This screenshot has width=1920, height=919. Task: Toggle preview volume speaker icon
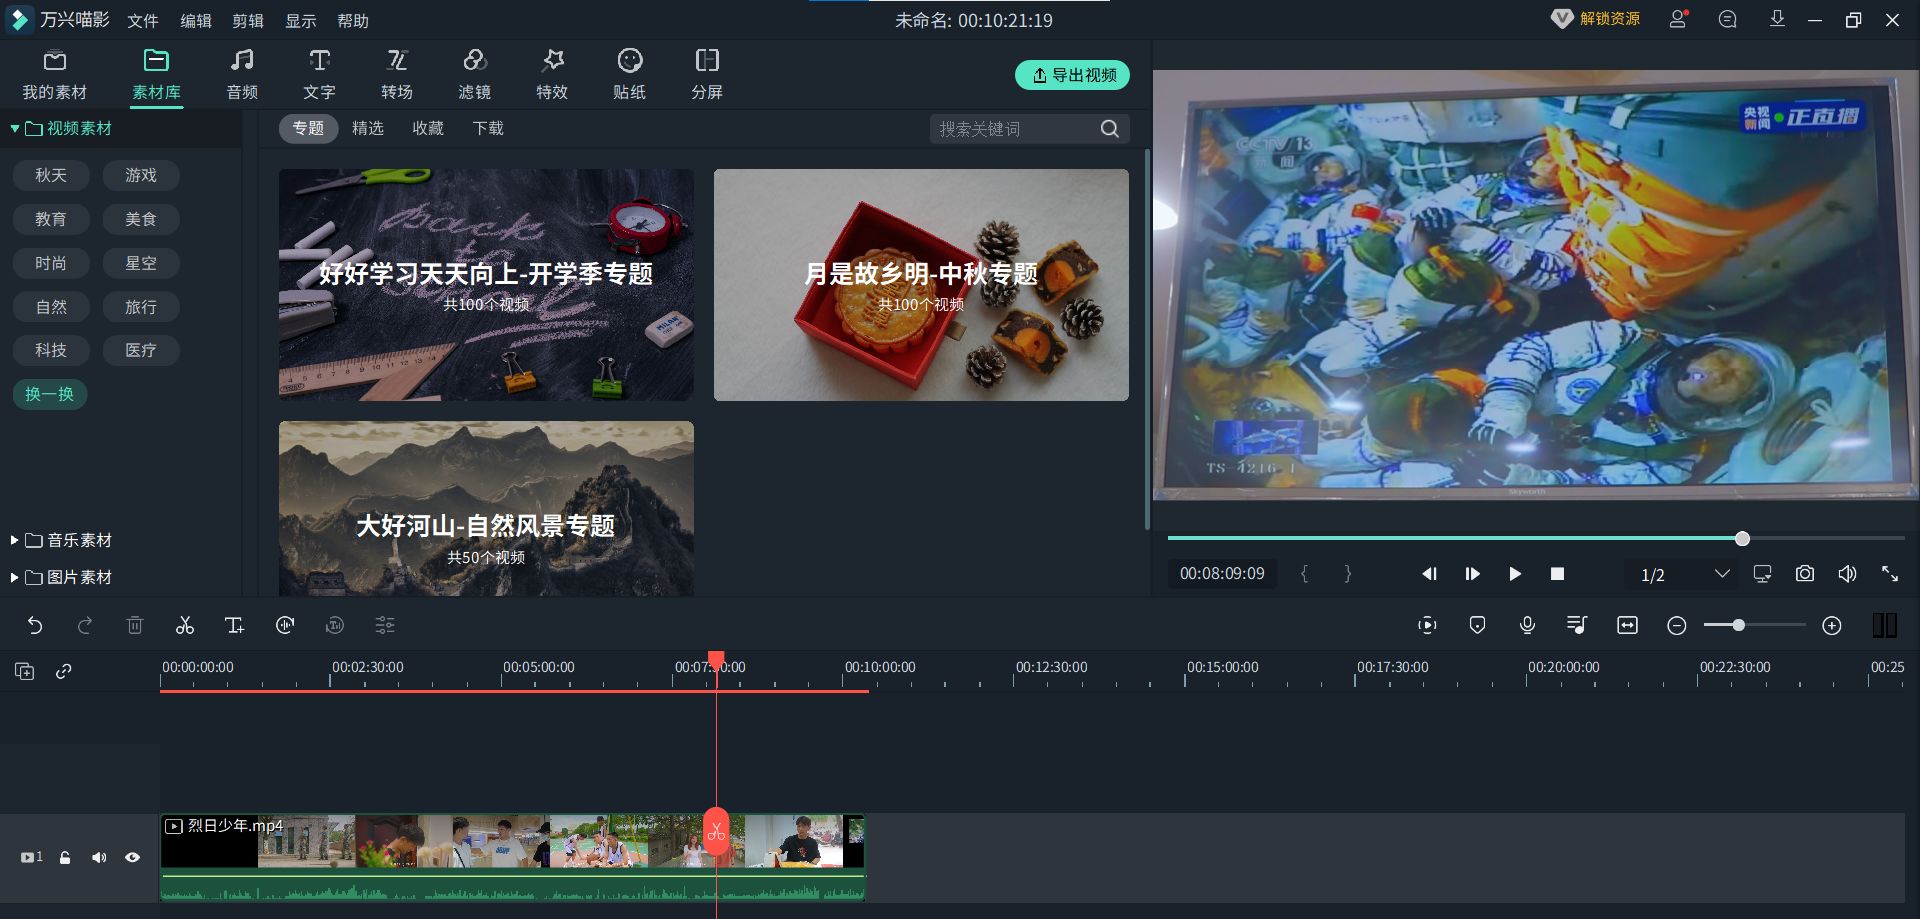[x=1847, y=574]
